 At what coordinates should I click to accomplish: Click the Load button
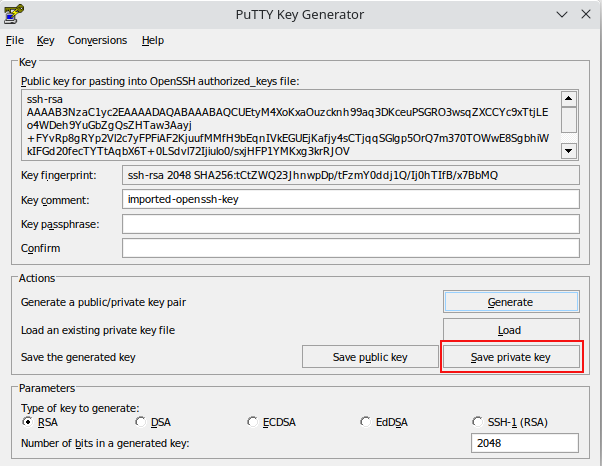tap(511, 330)
